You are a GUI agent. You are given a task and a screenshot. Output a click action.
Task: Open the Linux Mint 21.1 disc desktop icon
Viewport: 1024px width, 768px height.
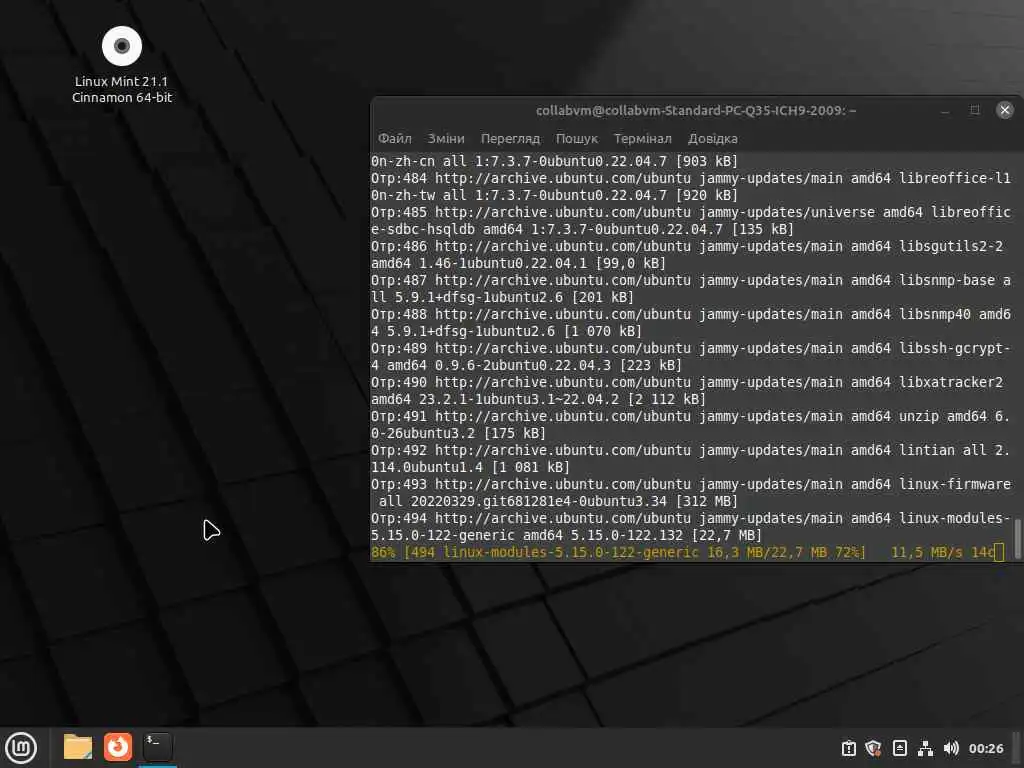click(x=122, y=46)
